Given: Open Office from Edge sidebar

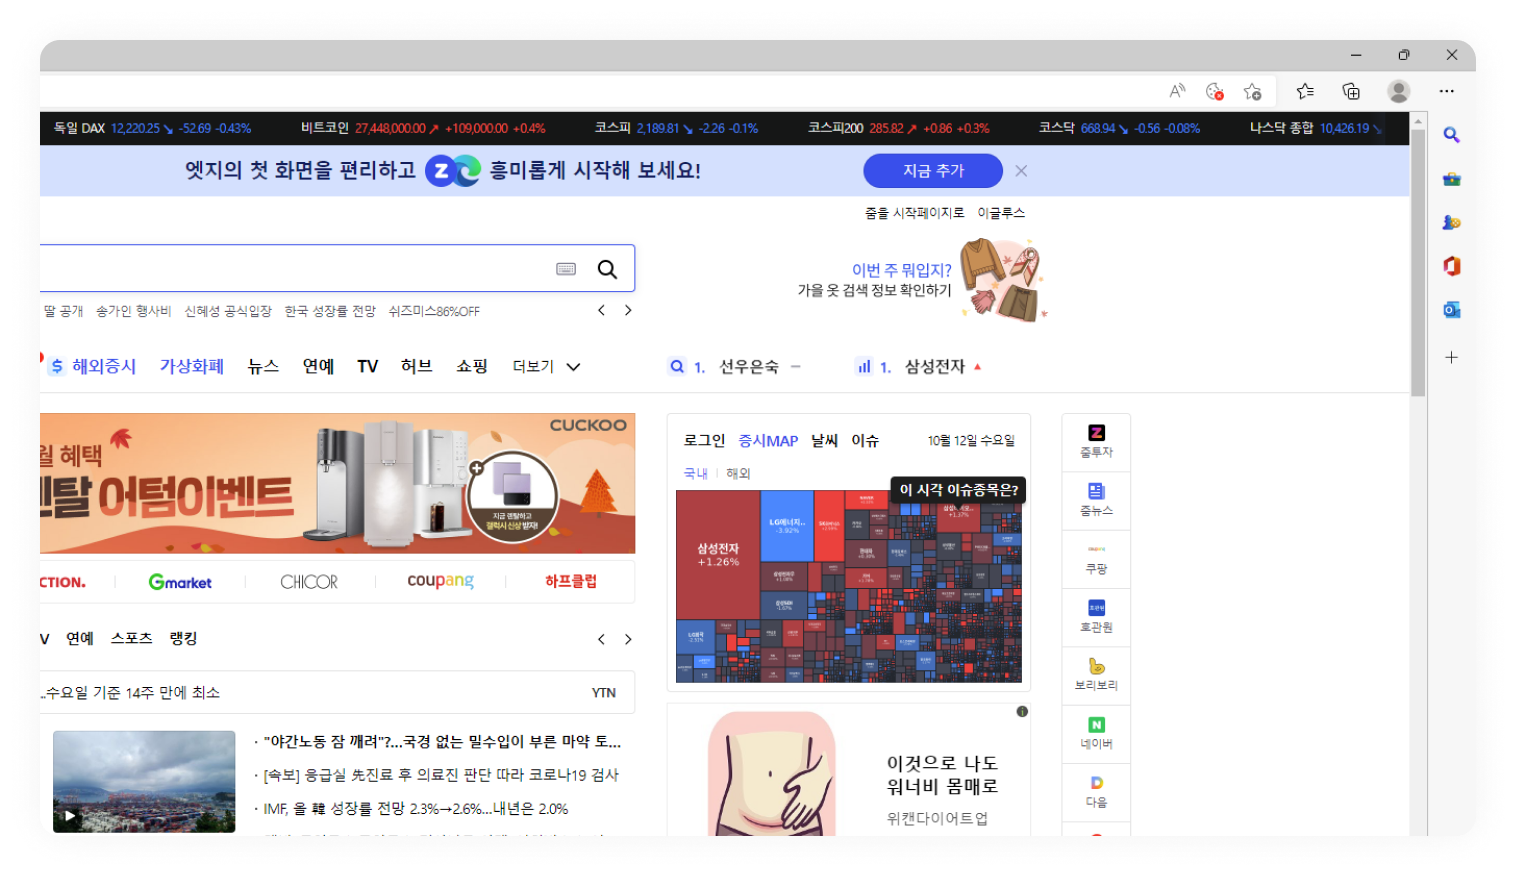Looking at the screenshot, I should coord(1451,266).
